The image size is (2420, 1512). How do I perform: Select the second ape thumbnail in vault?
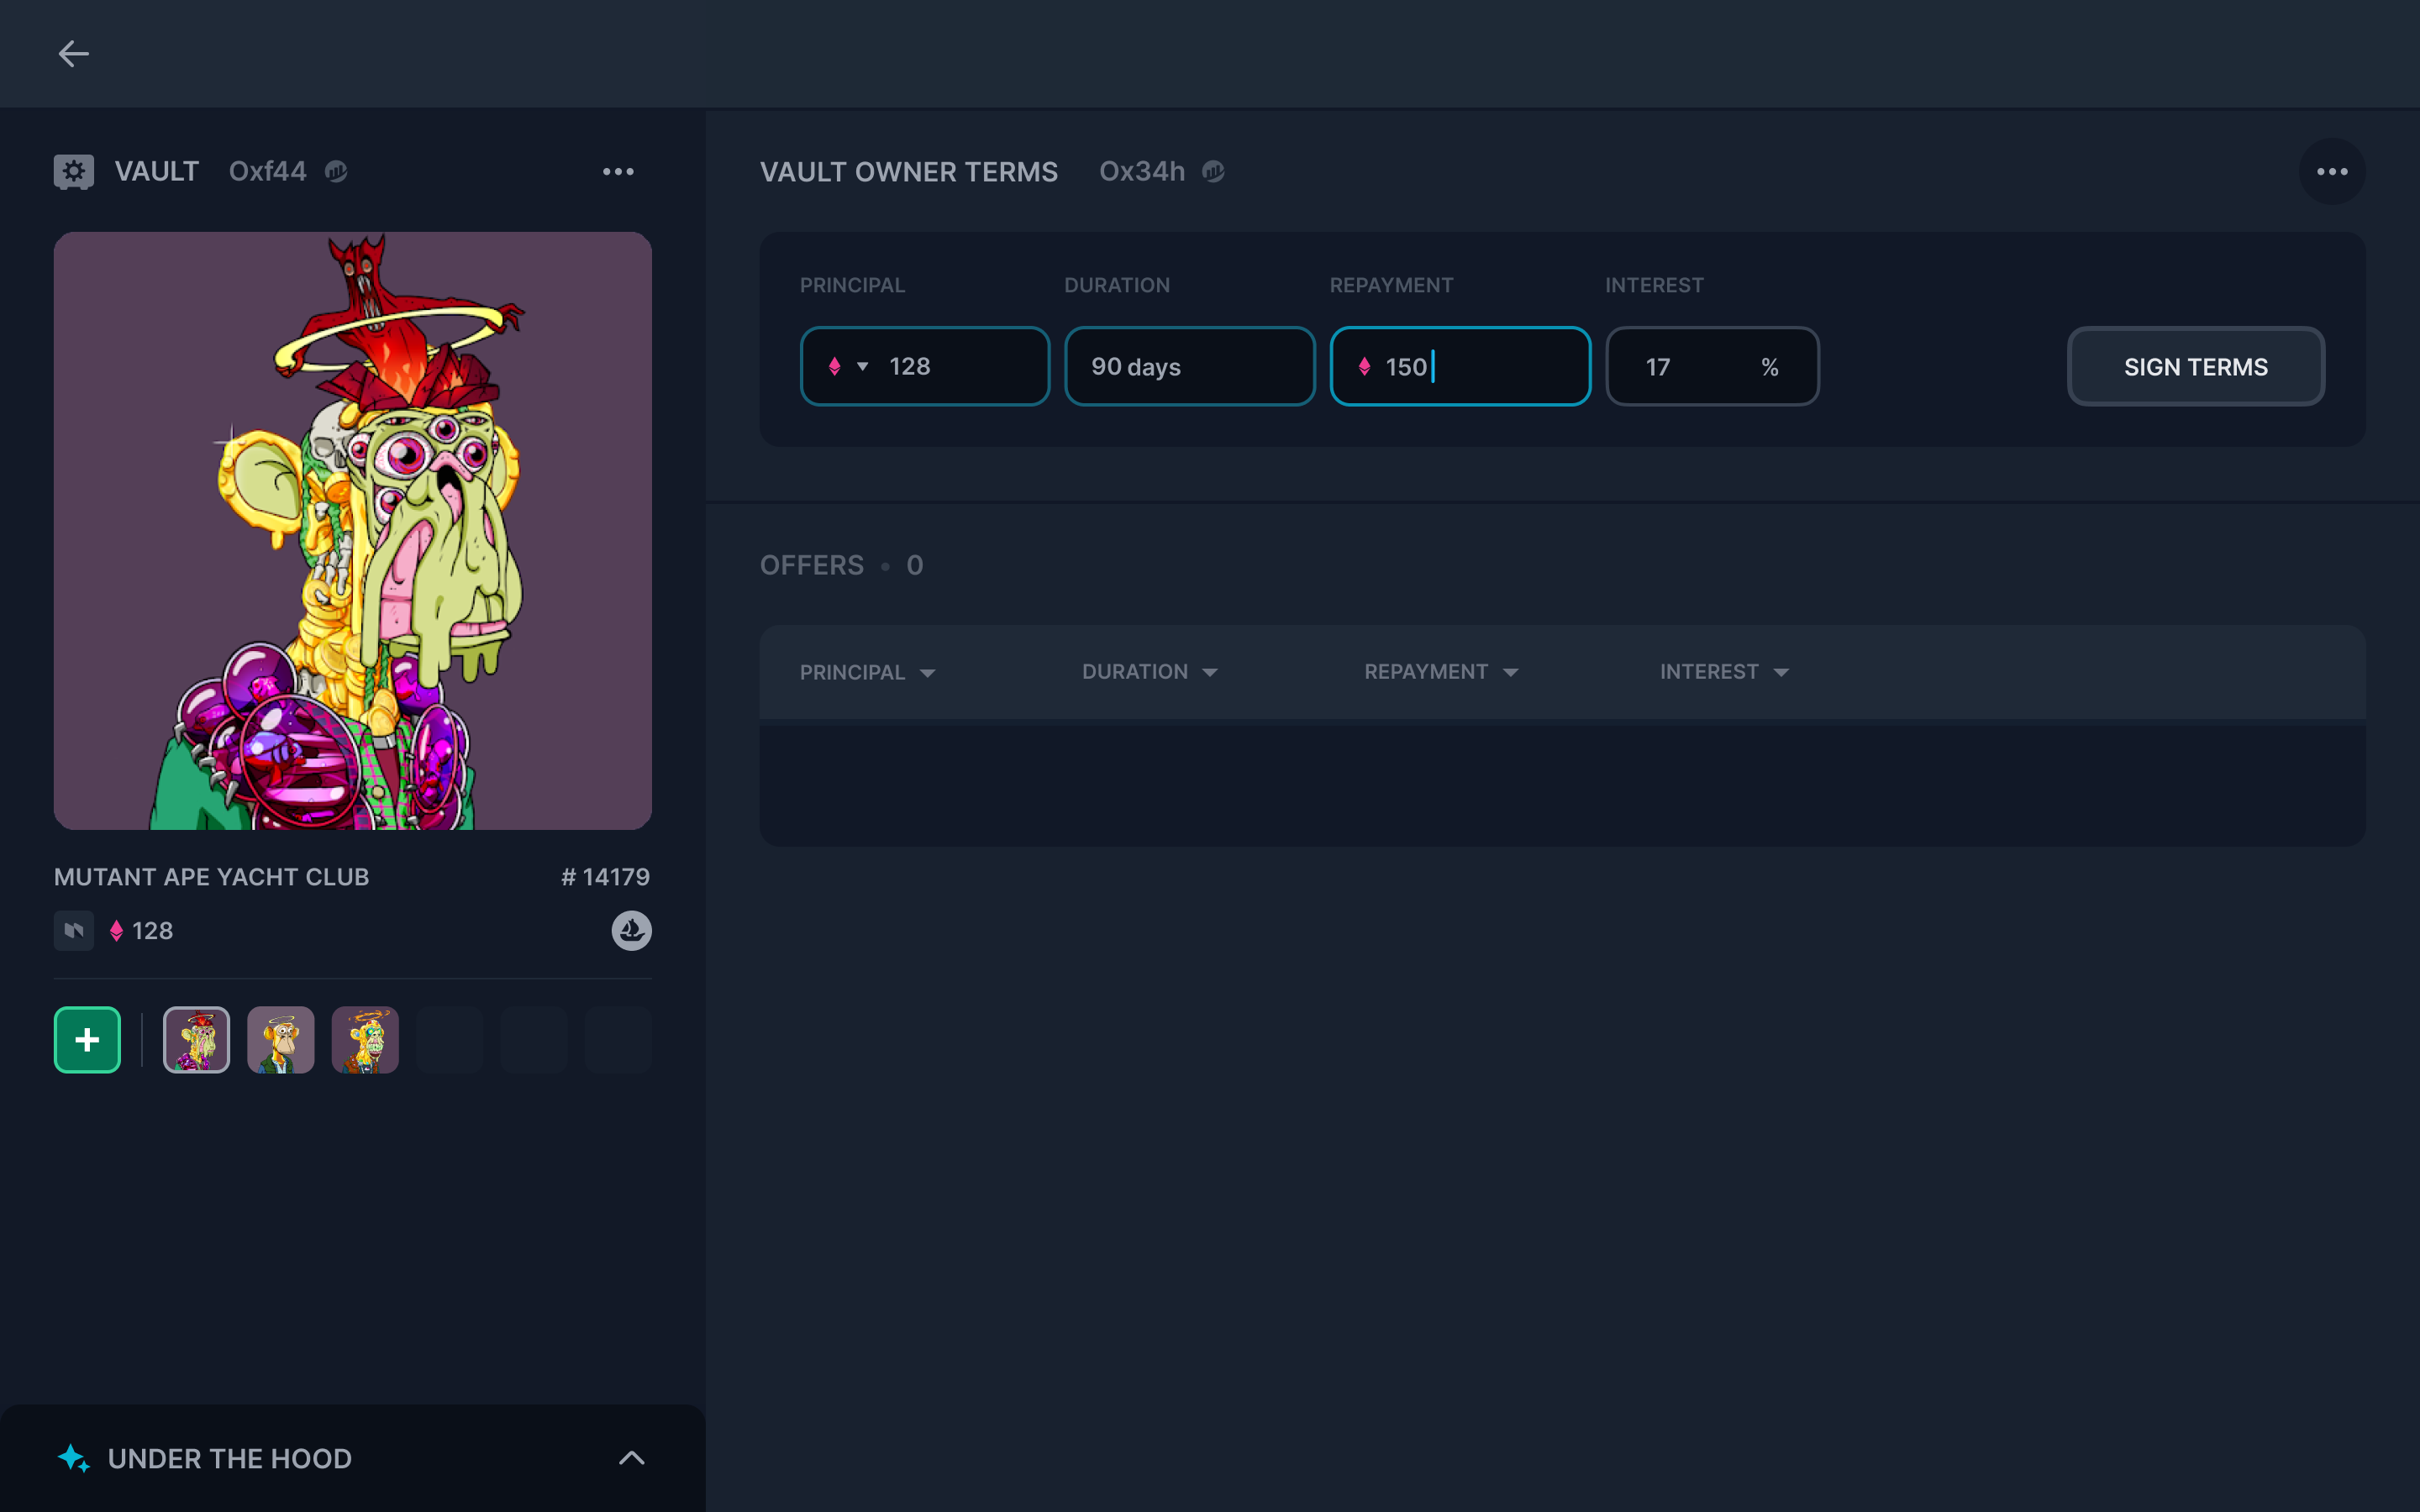281,1040
